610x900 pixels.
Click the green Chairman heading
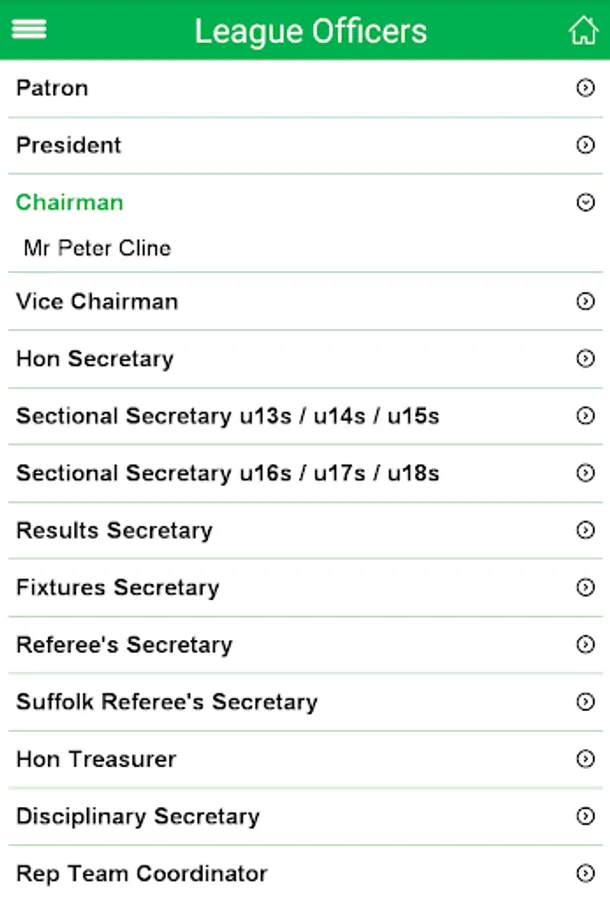70,202
